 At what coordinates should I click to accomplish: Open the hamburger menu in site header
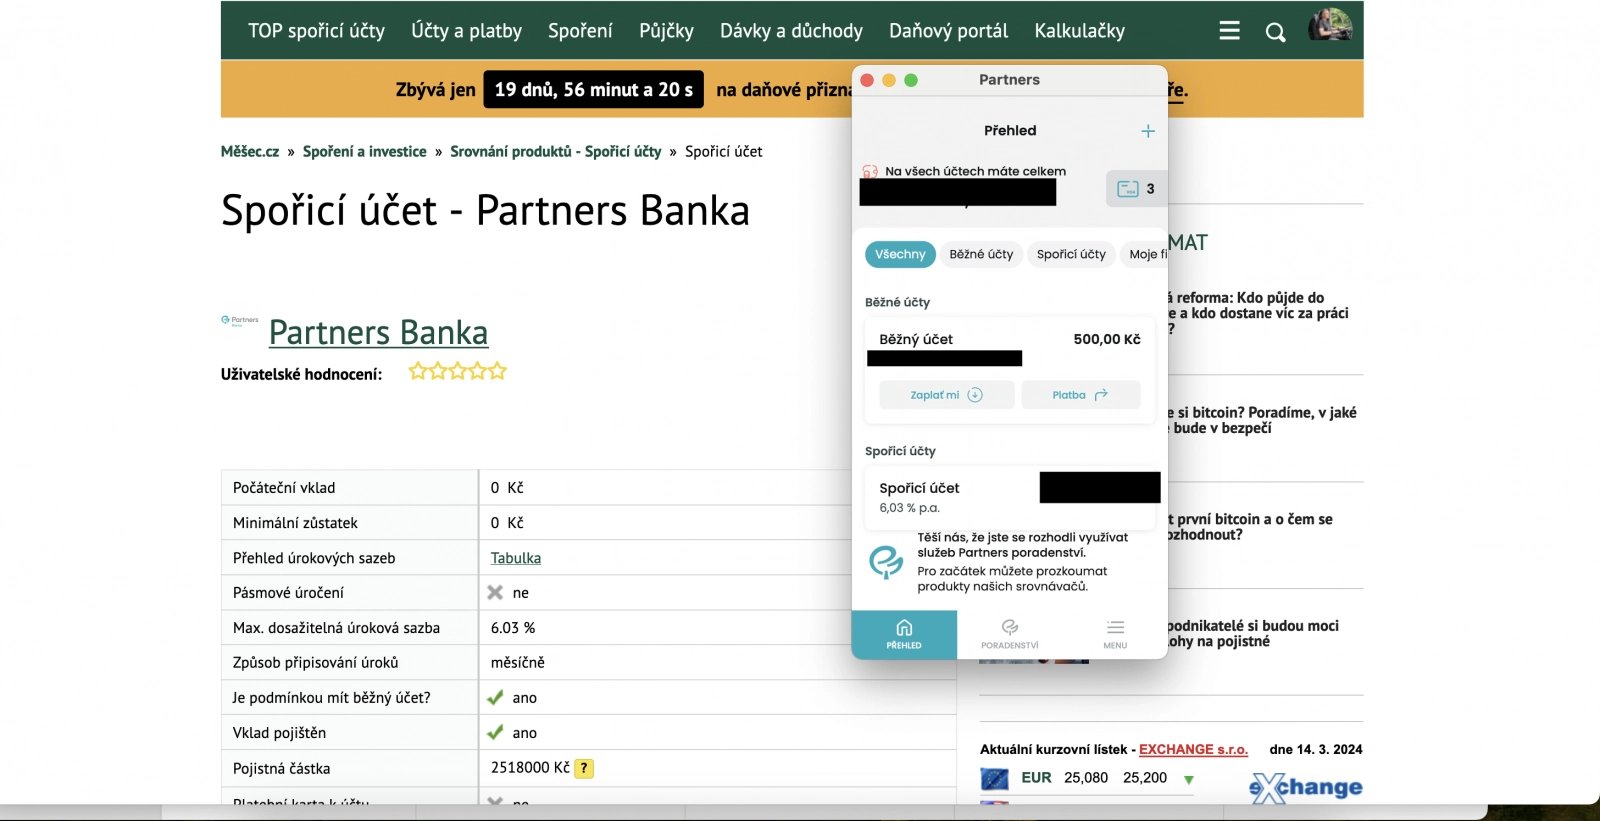1229,31
